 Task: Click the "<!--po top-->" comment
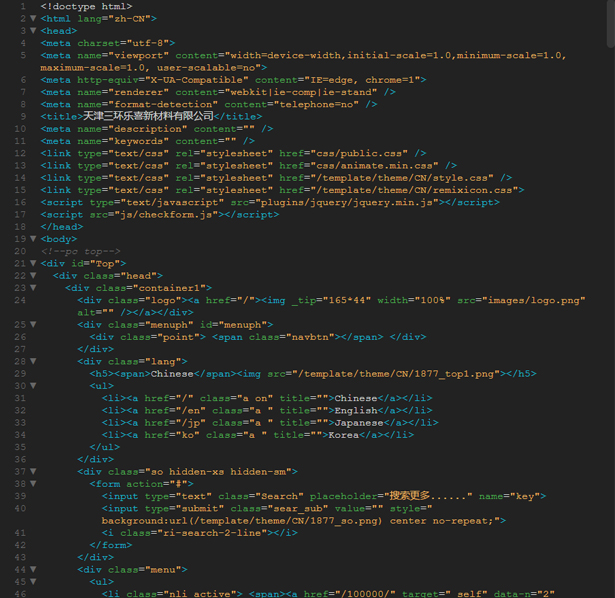click(x=80, y=251)
